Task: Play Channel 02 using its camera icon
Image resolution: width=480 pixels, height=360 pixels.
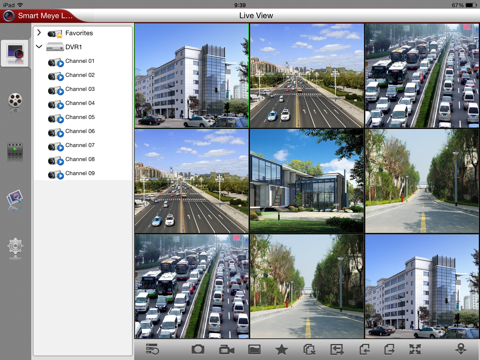Action: tap(56, 76)
